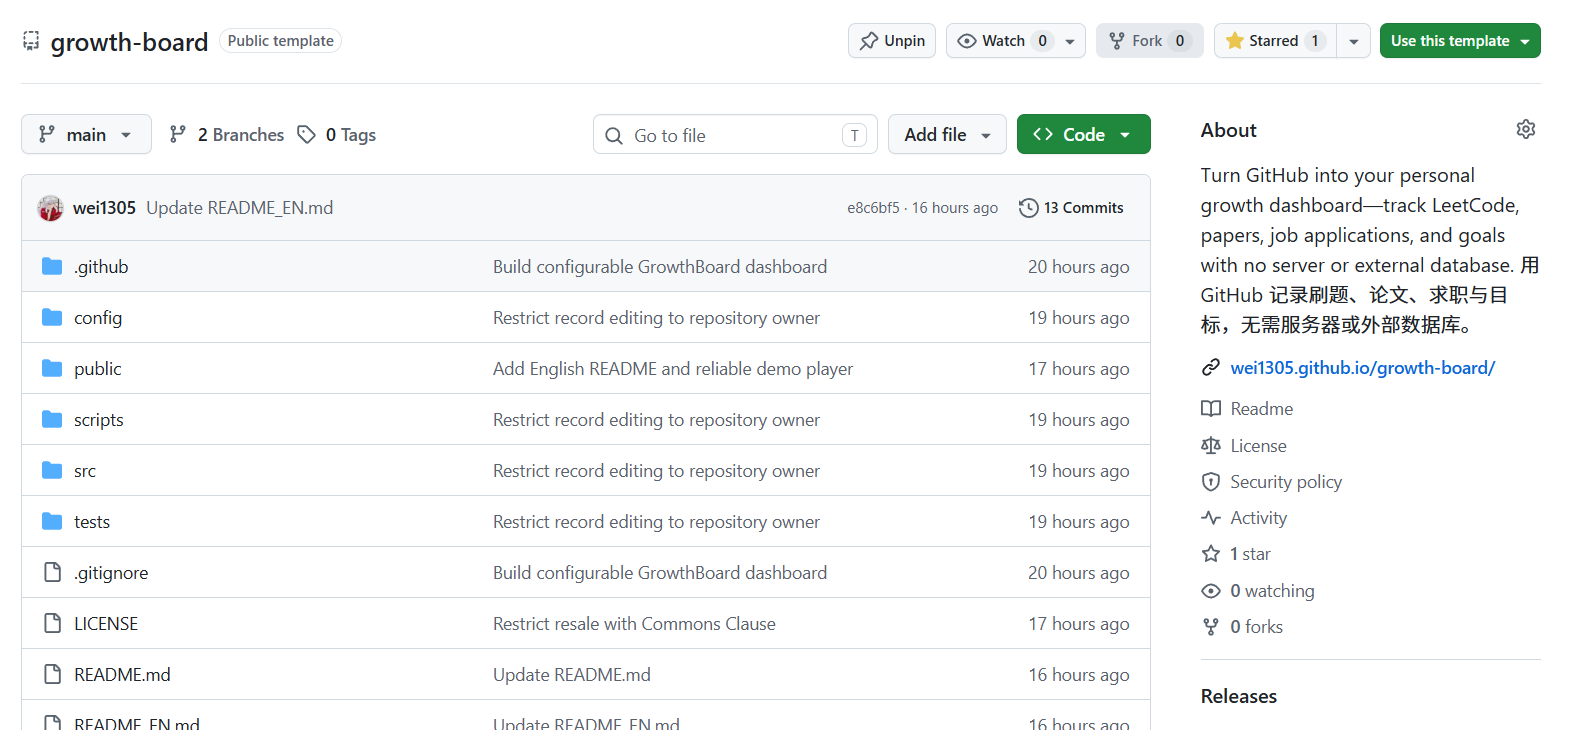Open the tests folder
The height and width of the screenshot is (730, 1575).
click(92, 522)
